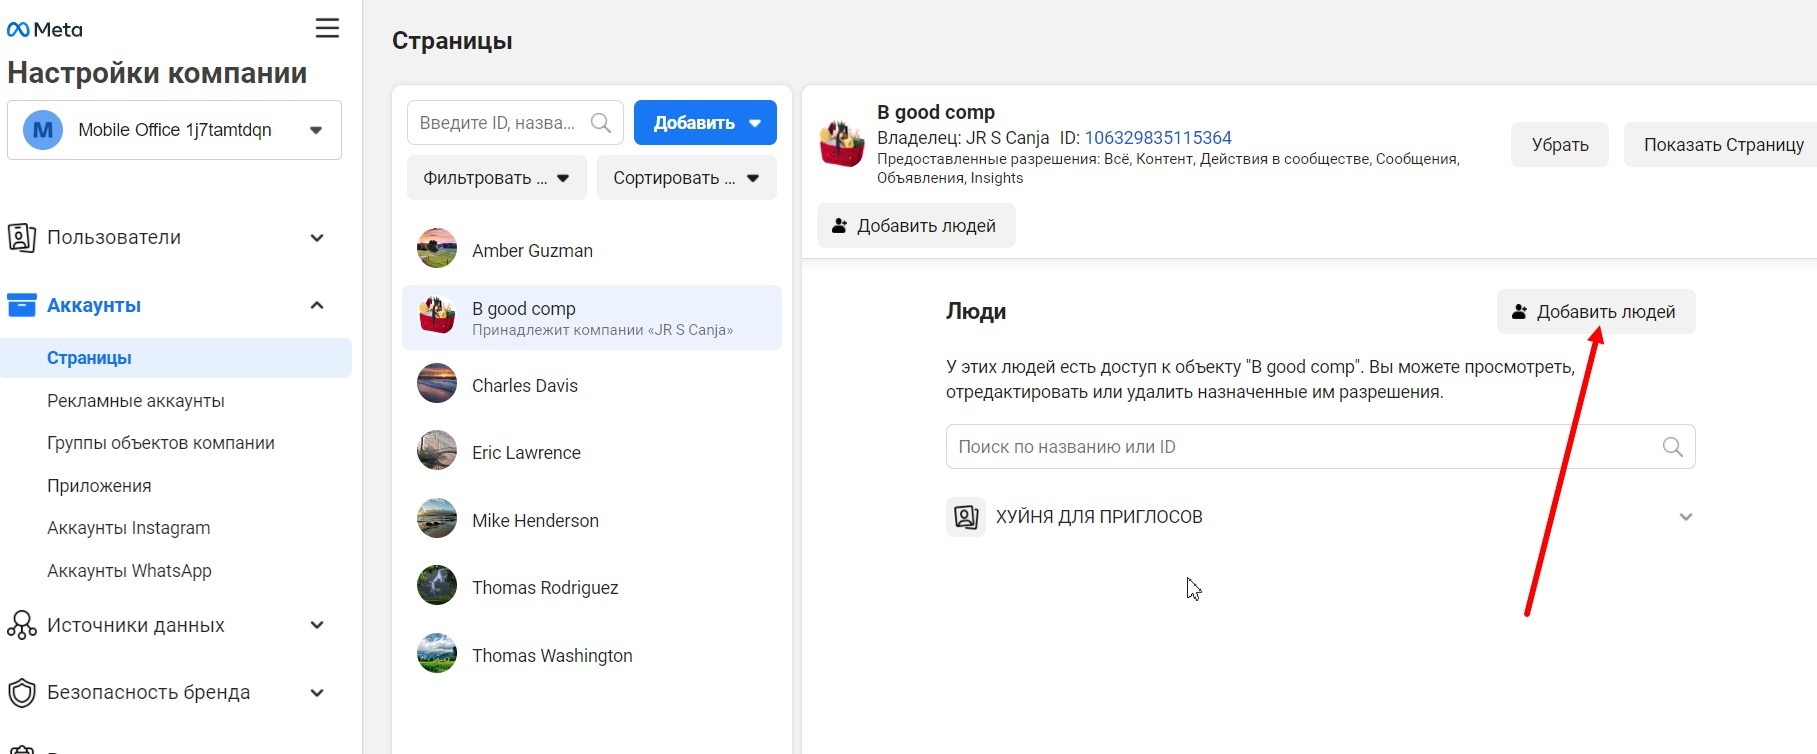Collapse the Аккаунты section

[317, 305]
